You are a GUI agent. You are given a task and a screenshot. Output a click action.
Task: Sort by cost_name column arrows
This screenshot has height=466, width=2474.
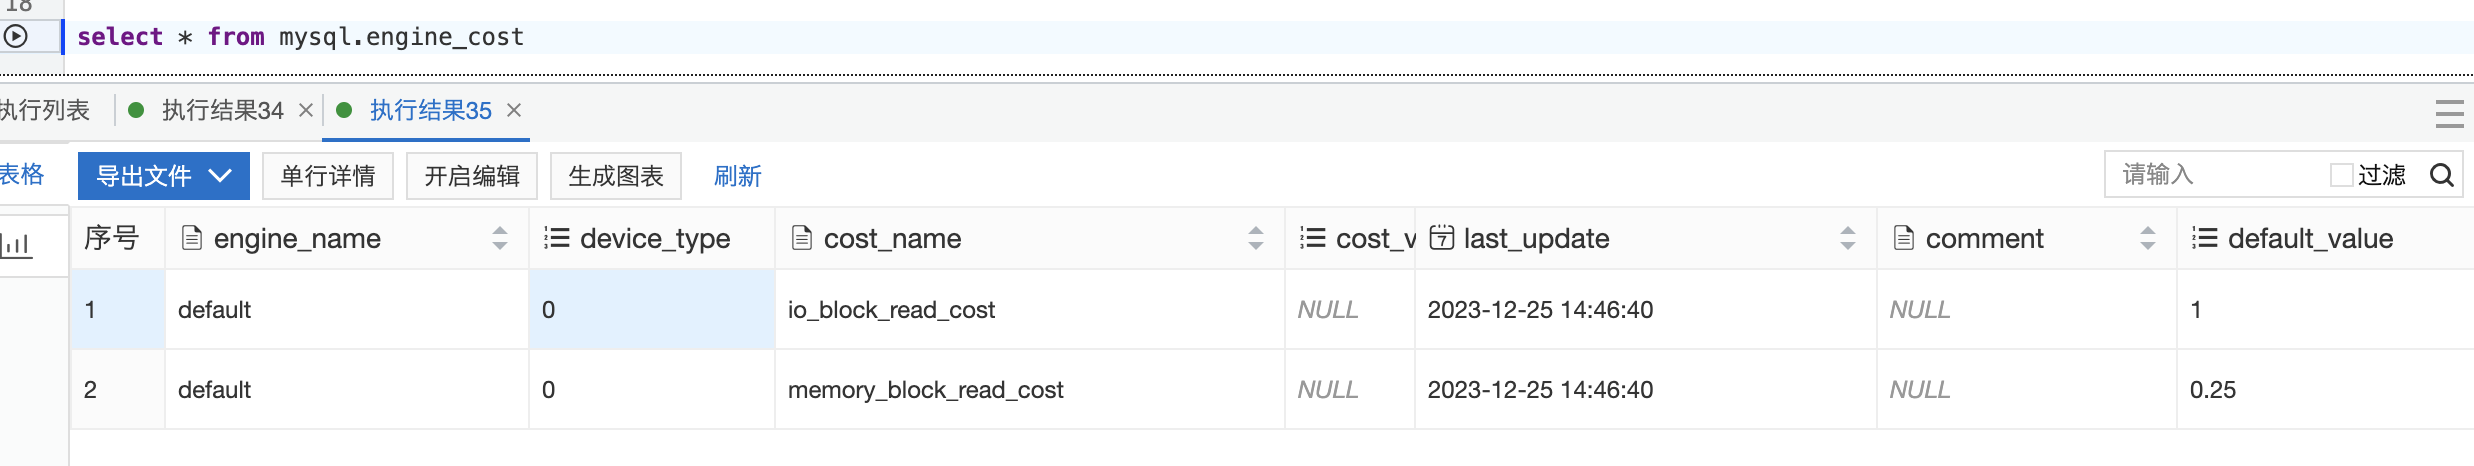[1256, 238]
